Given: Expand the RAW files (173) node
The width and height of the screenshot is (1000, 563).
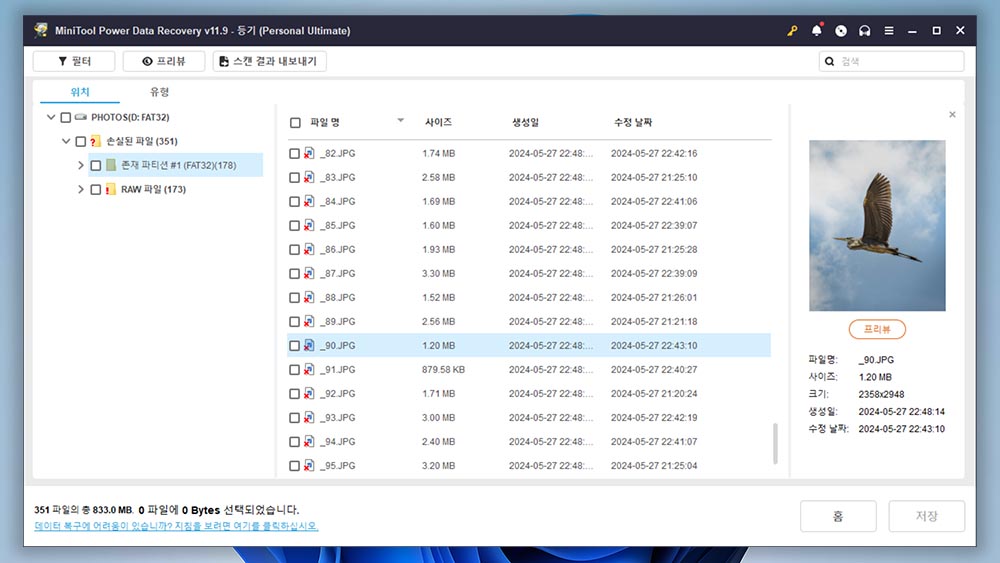Looking at the screenshot, I should [81, 189].
